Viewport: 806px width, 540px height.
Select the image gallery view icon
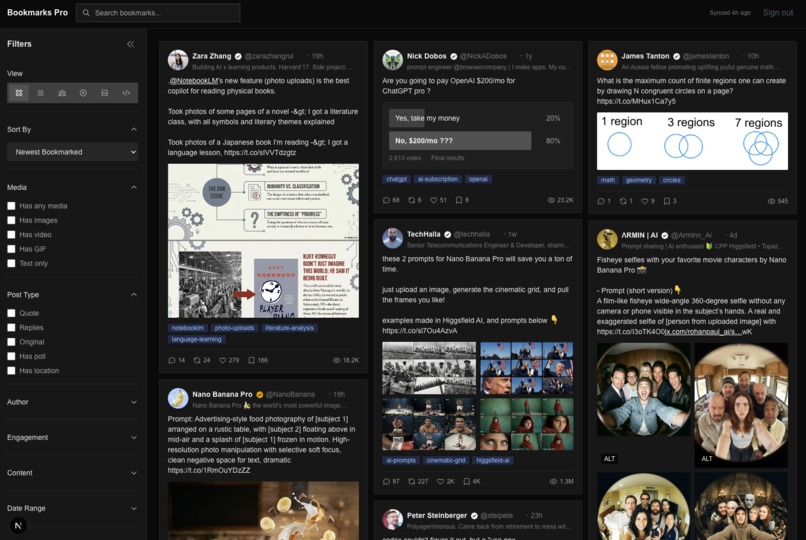pos(104,93)
